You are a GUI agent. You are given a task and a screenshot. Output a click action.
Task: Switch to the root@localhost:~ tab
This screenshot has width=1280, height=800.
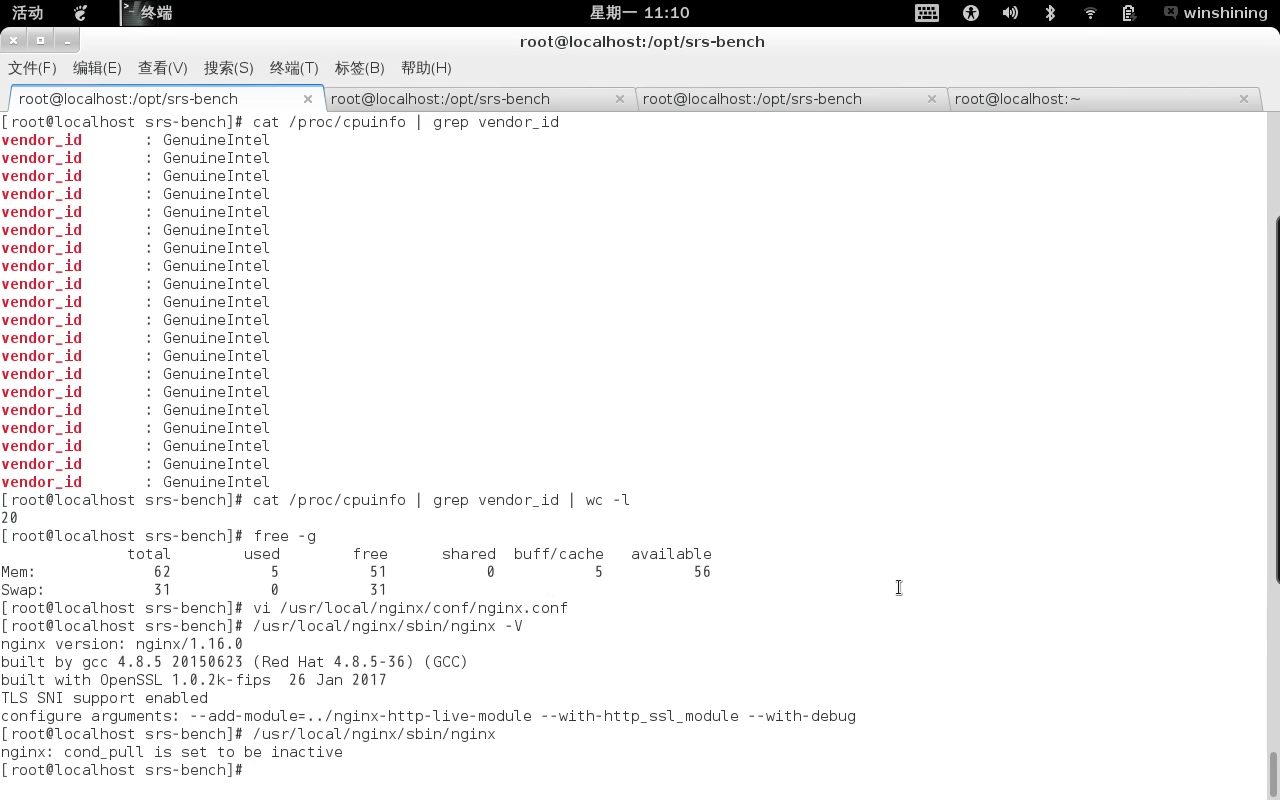1017,98
